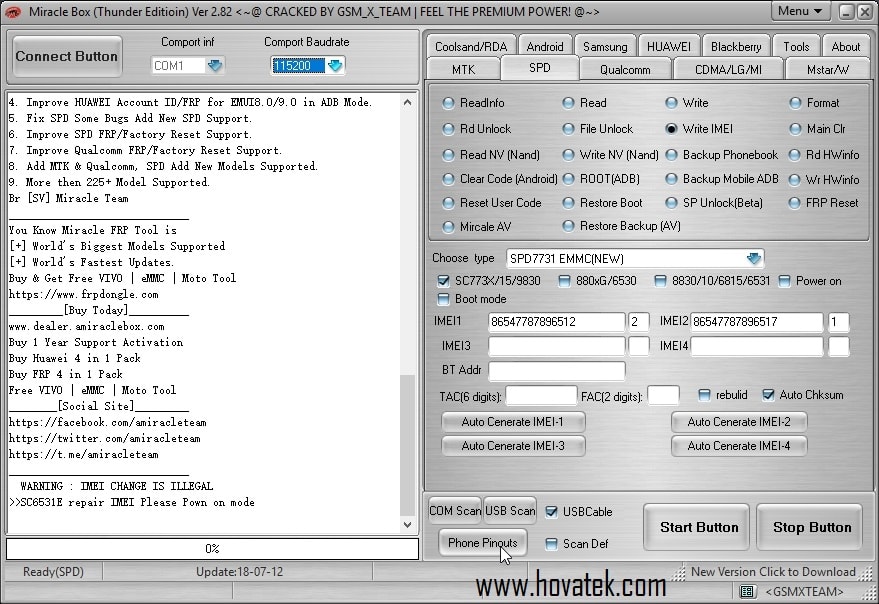
Task: Click the IMEI2 input field
Action: (757, 322)
